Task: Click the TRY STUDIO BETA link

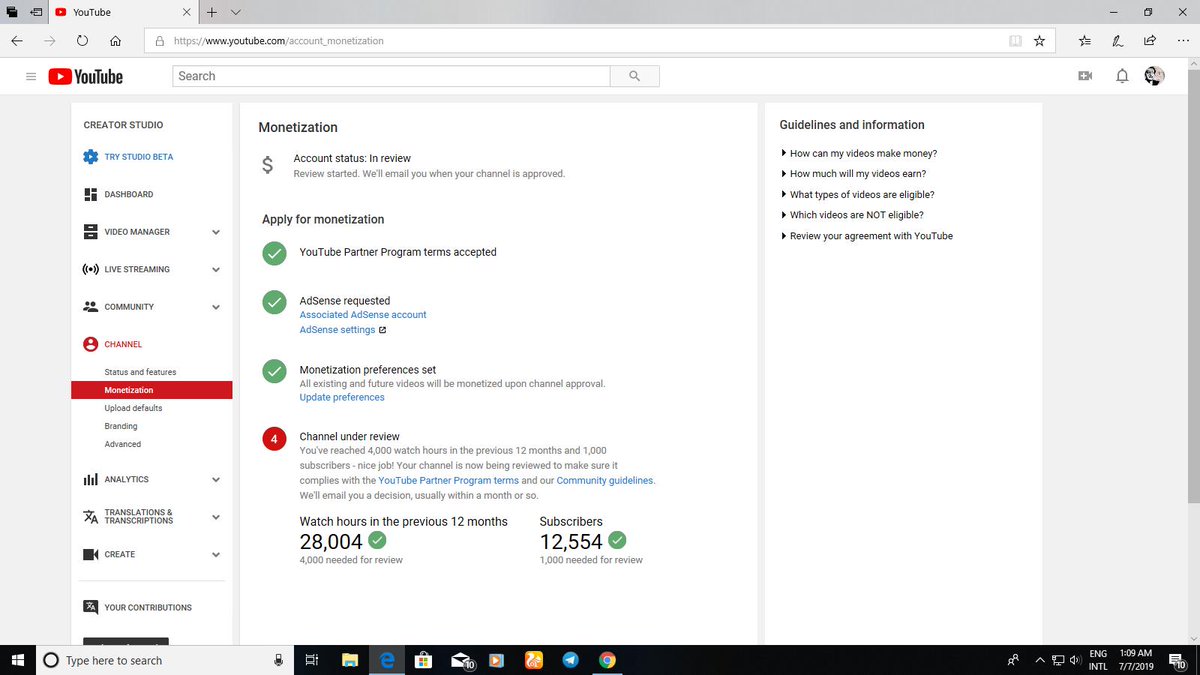Action: (x=139, y=157)
